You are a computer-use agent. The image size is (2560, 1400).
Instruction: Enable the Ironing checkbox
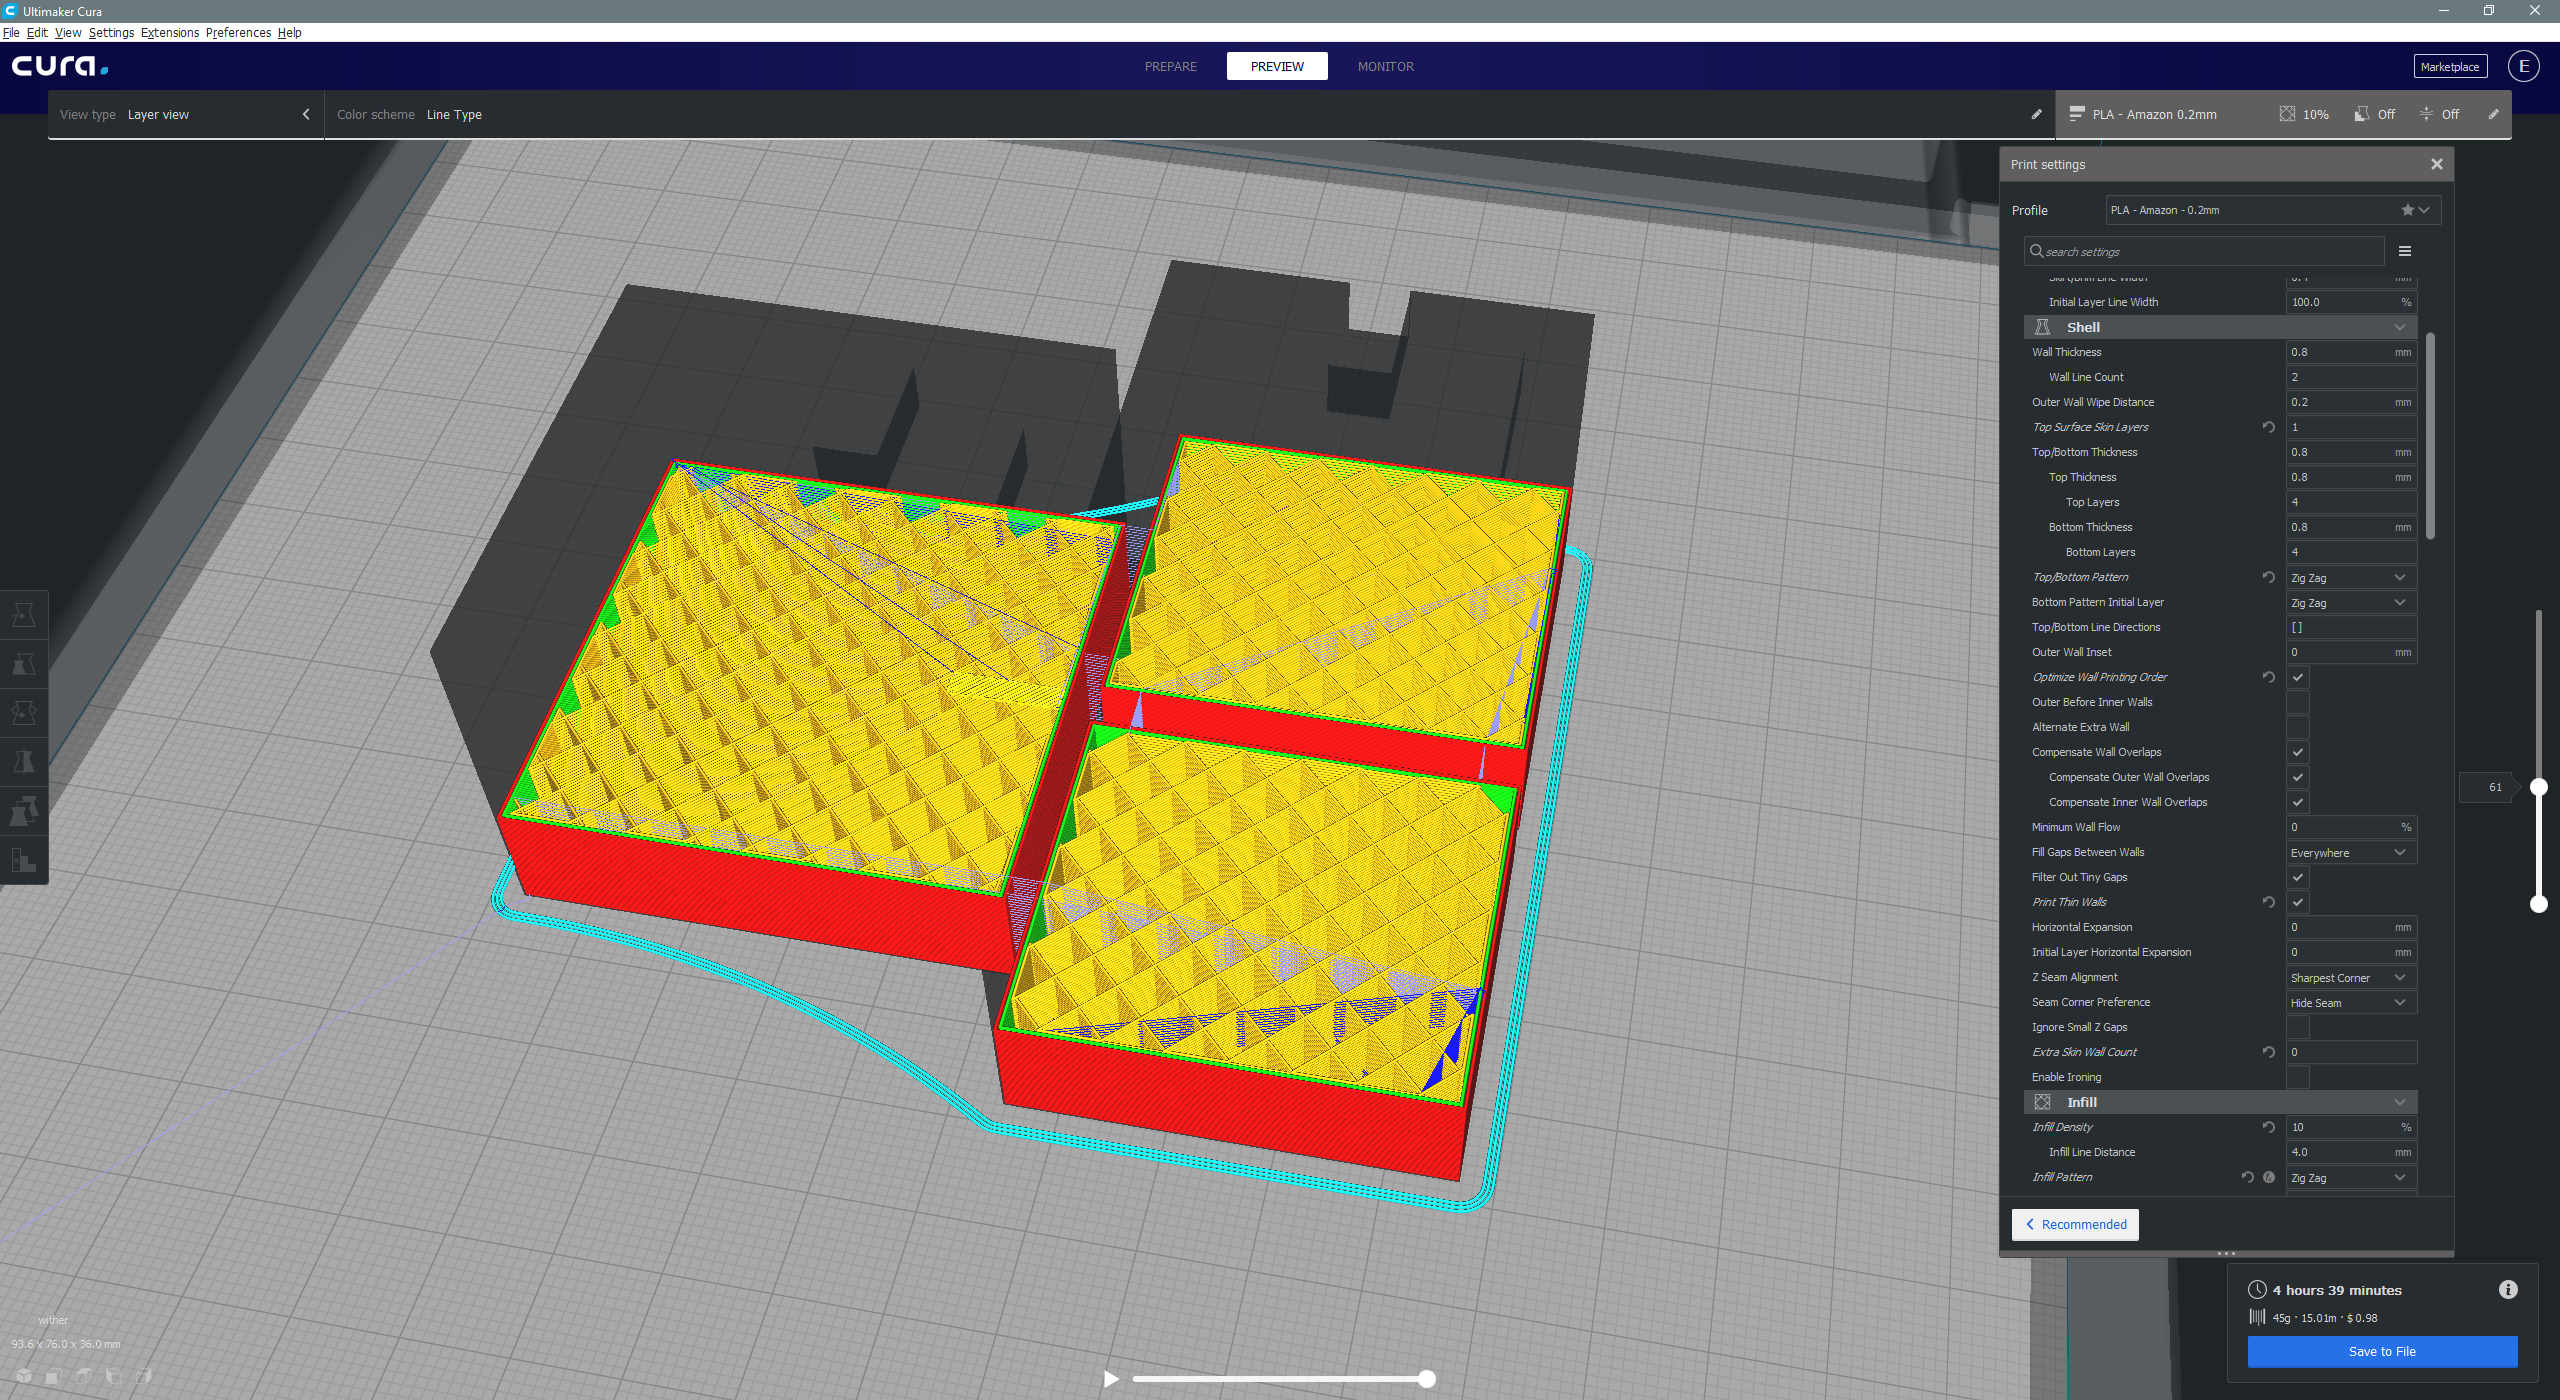pos(2297,1077)
